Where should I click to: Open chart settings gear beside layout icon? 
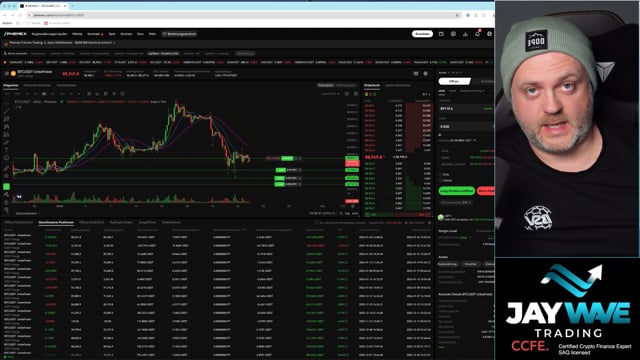pyautogui.click(x=426, y=73)
